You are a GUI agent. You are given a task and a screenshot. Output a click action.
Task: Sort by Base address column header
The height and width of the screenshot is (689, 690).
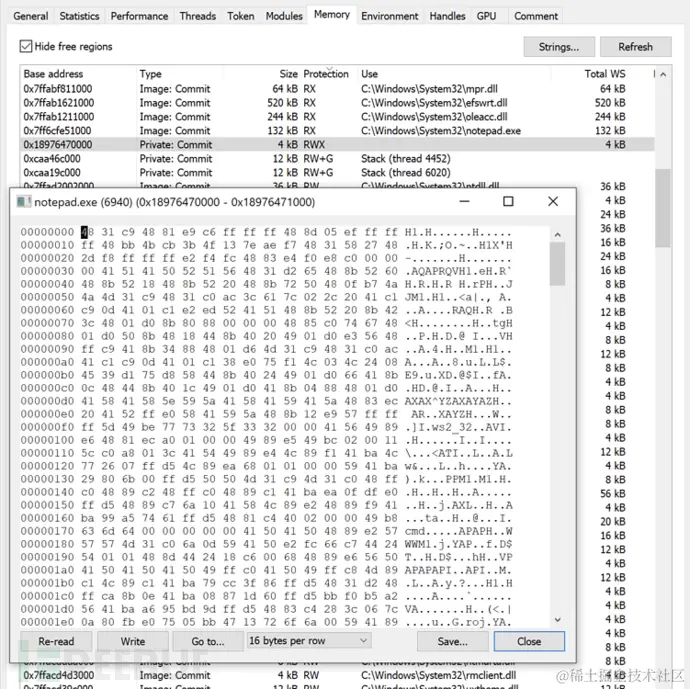(x=78, y=73)
